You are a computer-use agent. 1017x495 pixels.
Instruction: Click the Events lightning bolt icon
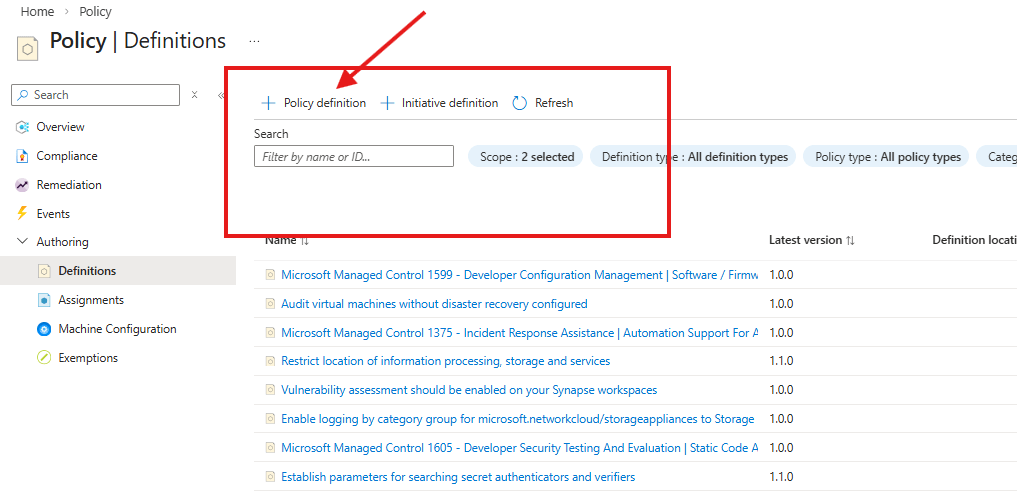click(x=22, y=213)
